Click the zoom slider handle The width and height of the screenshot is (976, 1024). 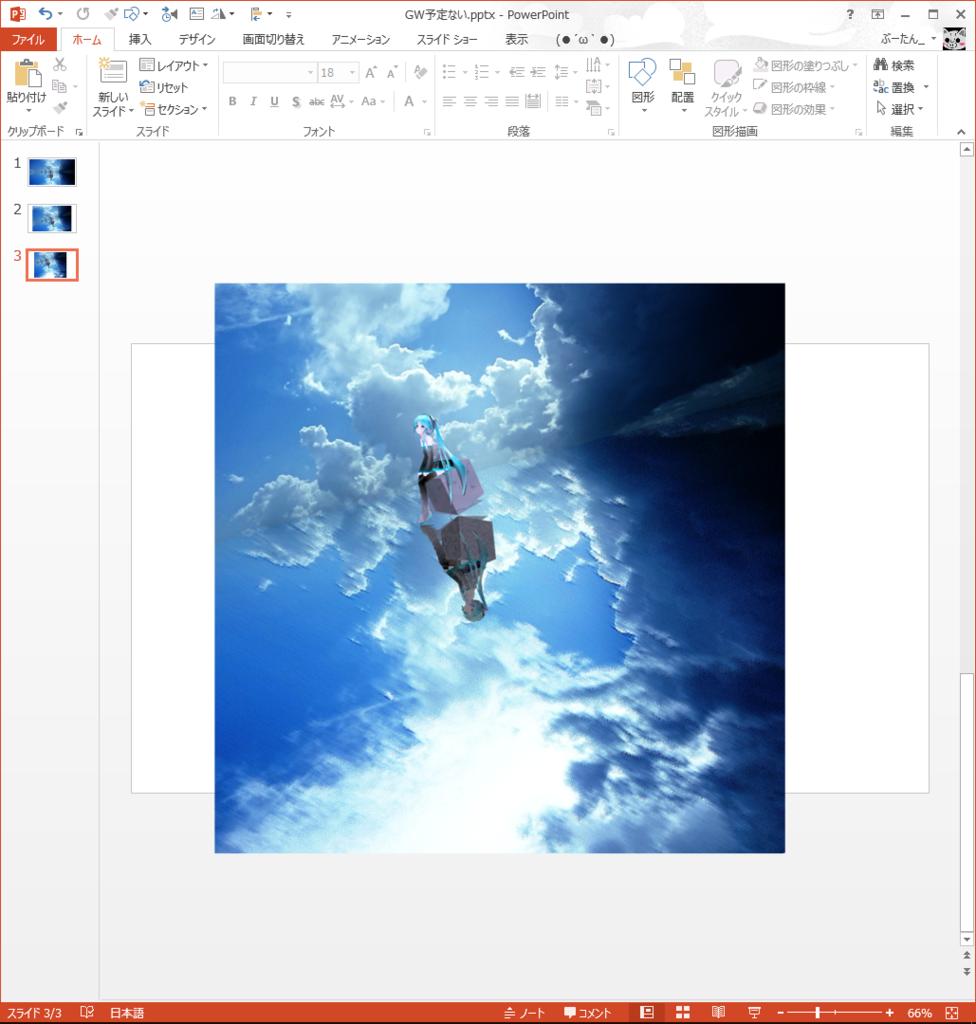817,1012
